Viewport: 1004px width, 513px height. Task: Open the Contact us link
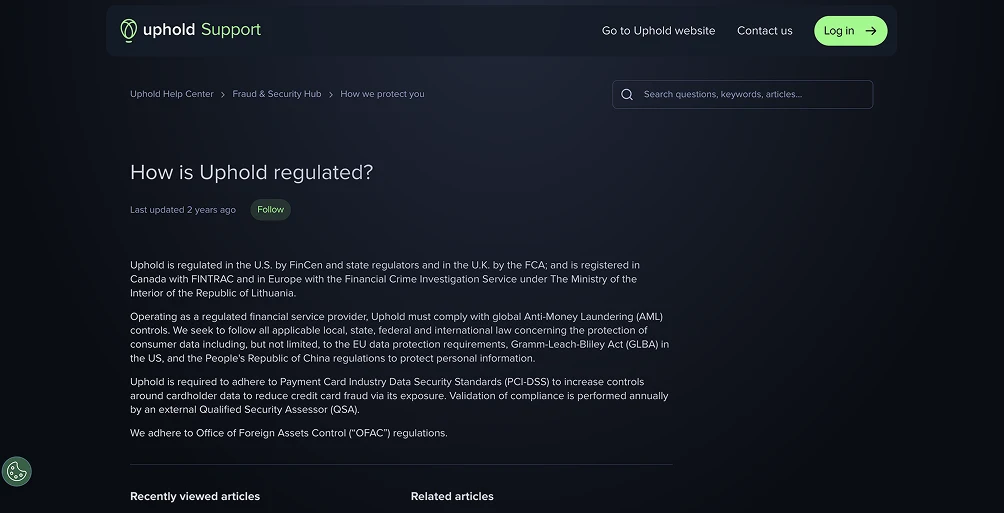[765, 31]
